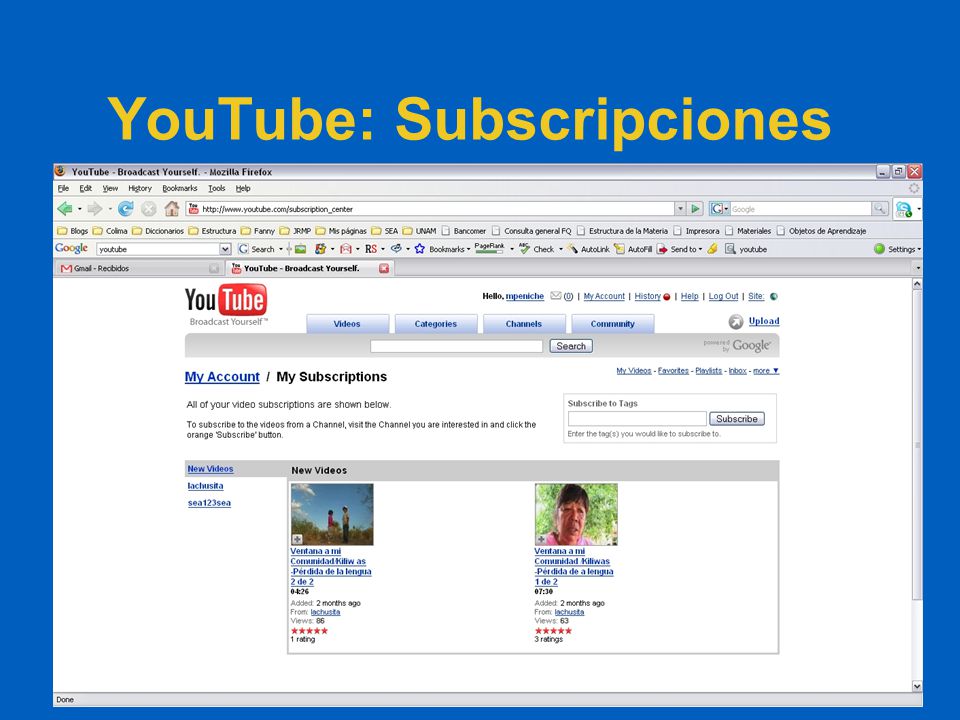This screenshot has height=720, width=960.
Task: Go back with the green Back arrow
Action: pos(64,209)
